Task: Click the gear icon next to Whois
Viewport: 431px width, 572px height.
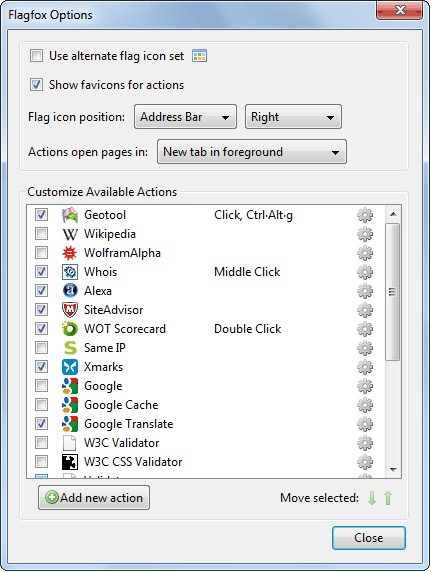Action: click(365, 272)
